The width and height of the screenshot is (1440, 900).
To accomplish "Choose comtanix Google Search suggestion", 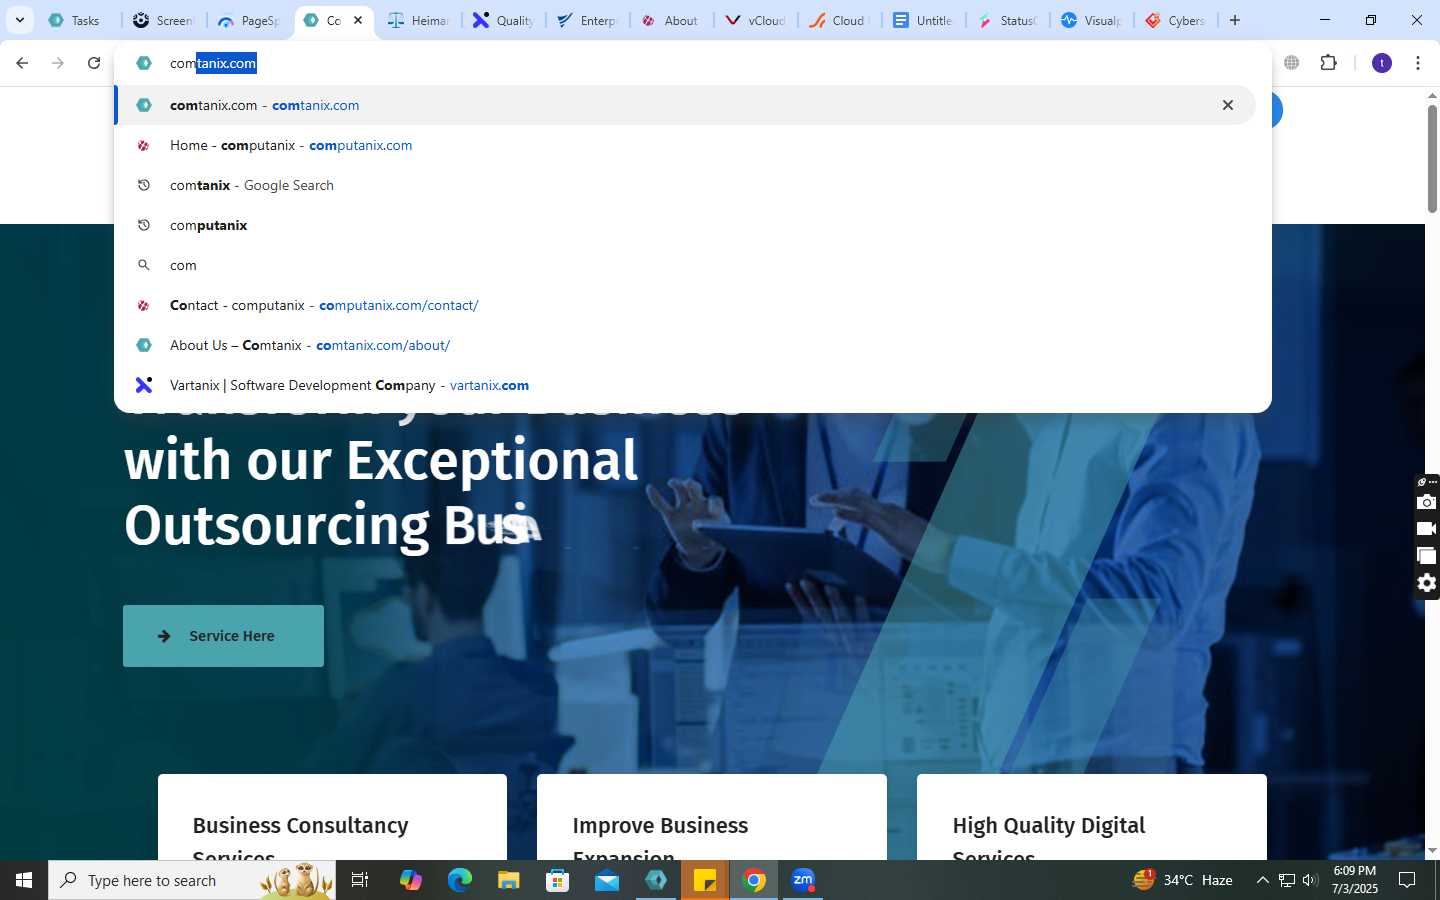I will pos(685,185).
